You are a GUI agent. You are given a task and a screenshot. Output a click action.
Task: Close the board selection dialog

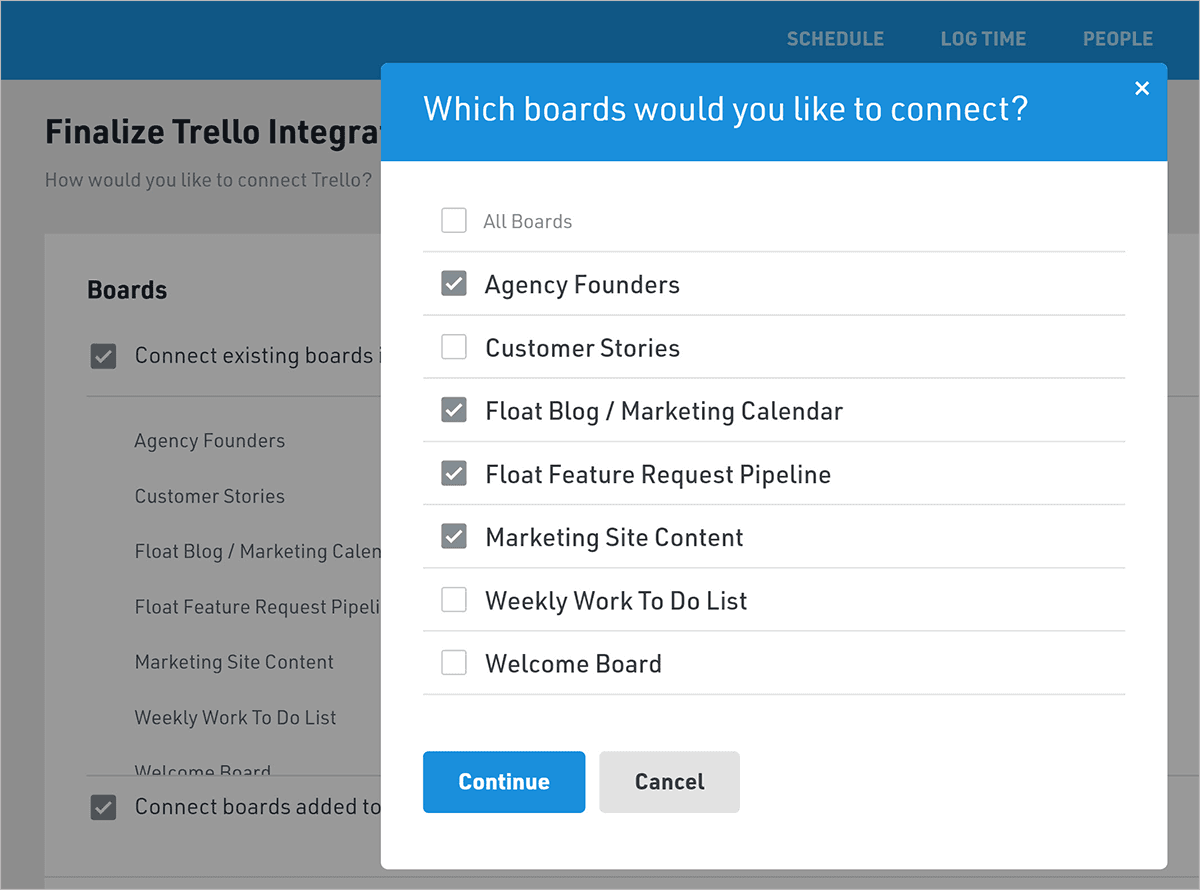tap(1142, 89)
